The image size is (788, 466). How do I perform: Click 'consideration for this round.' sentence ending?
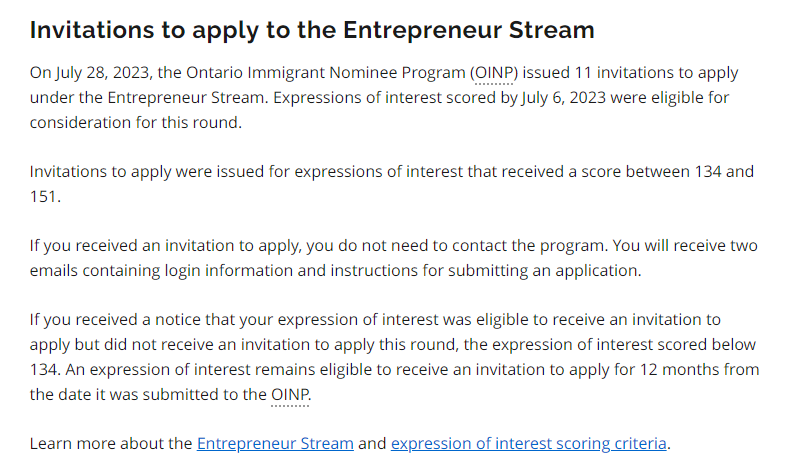tap(136, 123)
